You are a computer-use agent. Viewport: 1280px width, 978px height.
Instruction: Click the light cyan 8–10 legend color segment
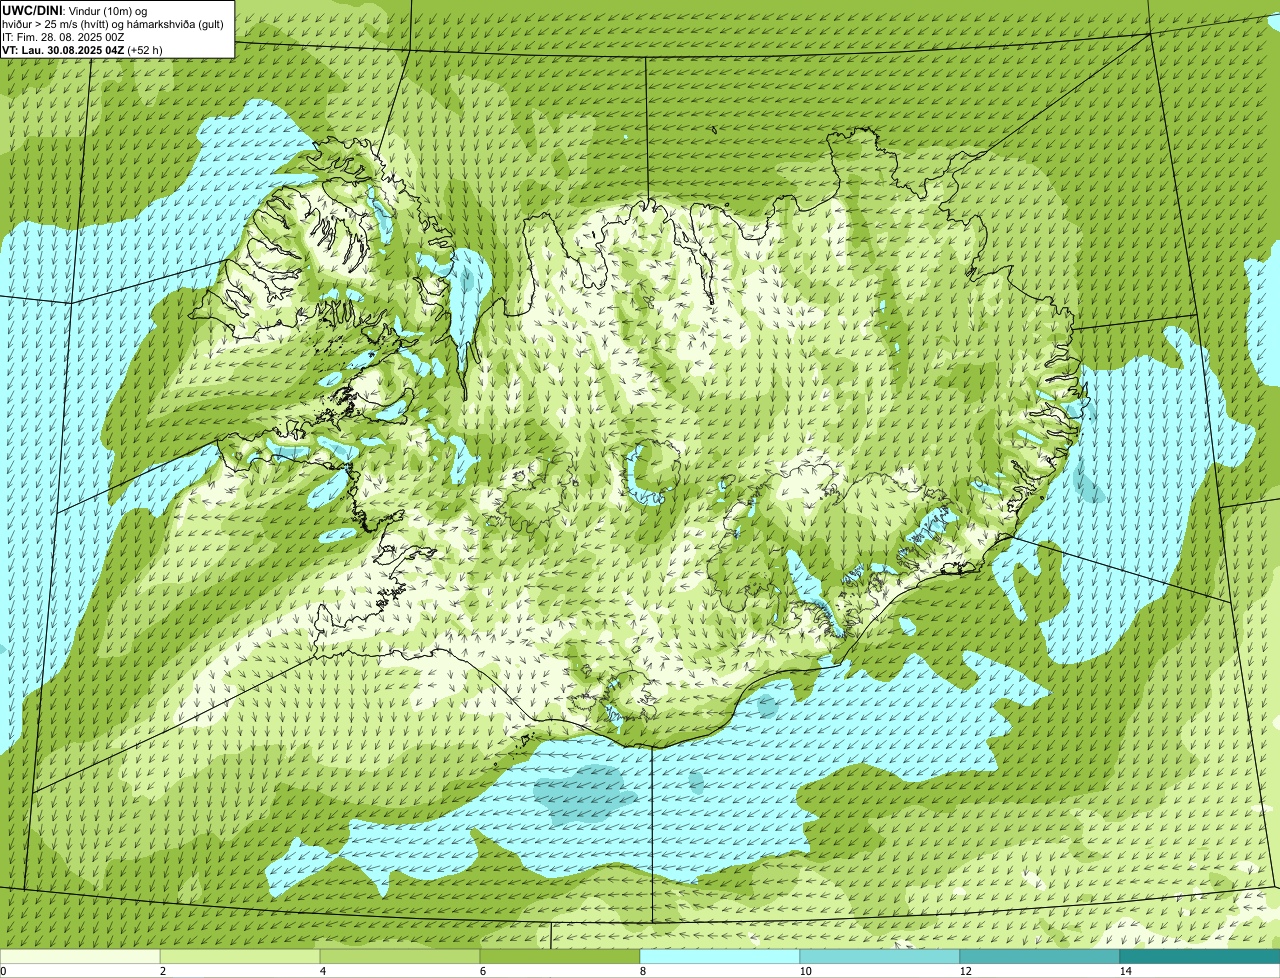pyautogui.click(x=720, y=956)
